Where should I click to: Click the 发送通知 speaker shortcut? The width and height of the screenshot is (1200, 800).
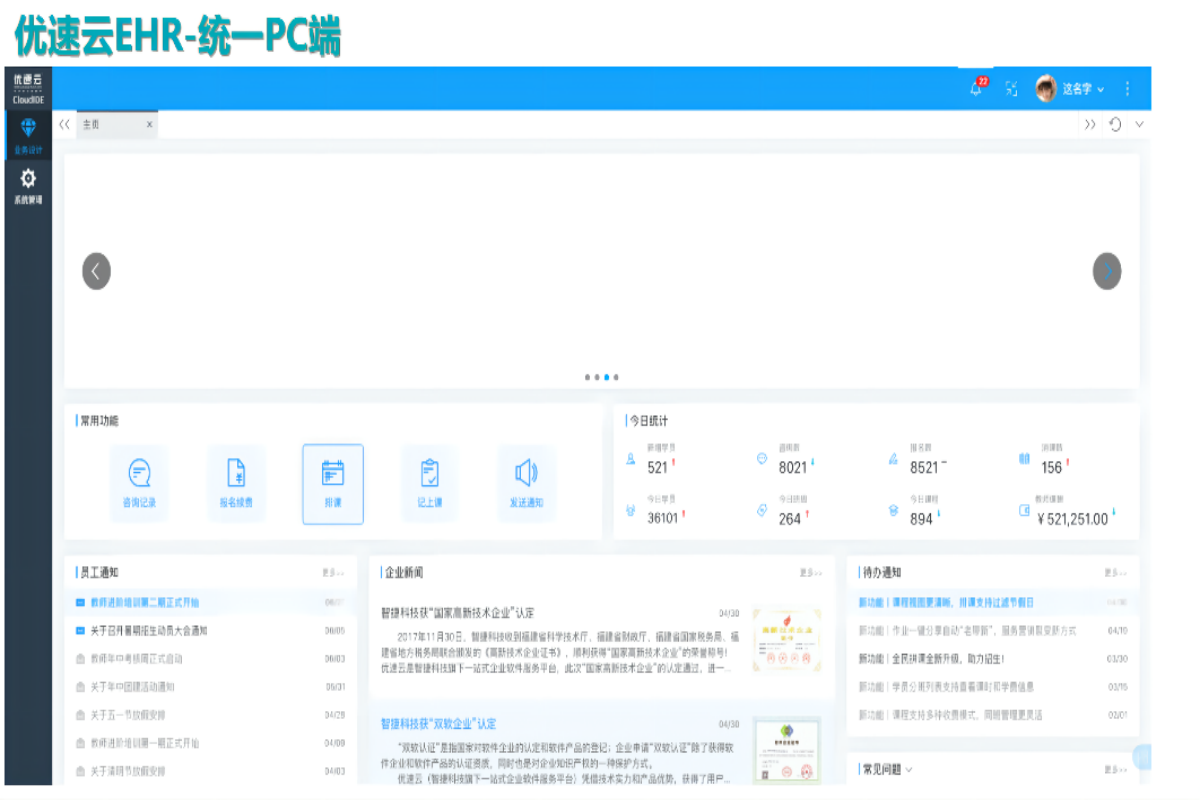coord(526,484)
